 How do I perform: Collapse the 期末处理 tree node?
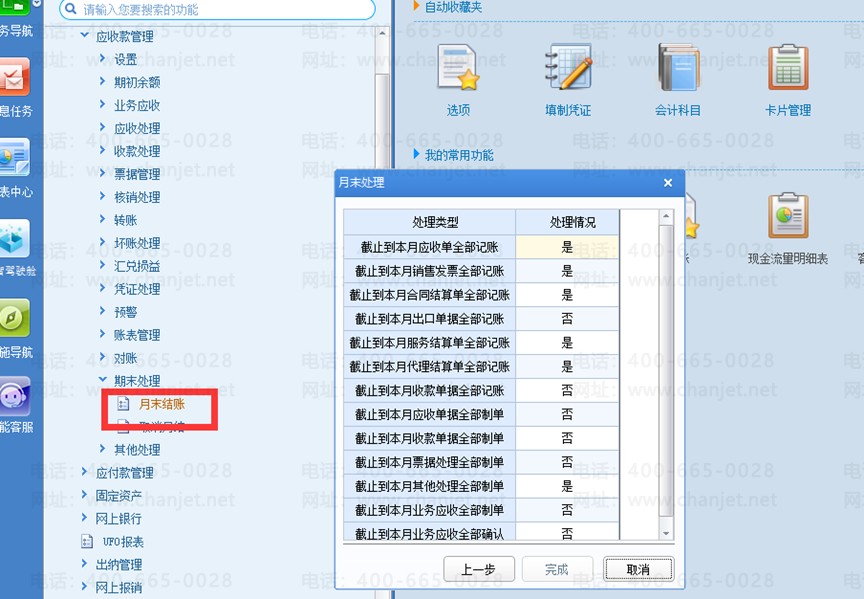click(102, 380)
